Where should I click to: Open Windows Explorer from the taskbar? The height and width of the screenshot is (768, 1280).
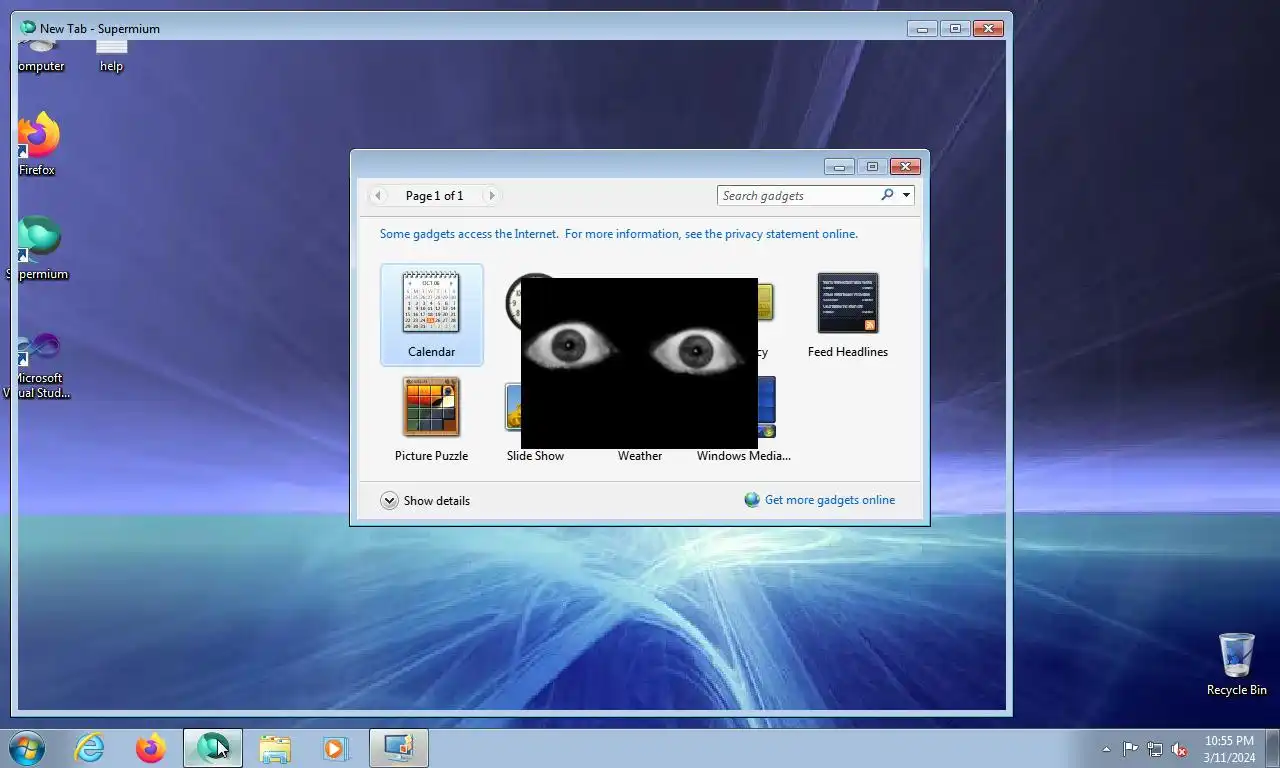[275, 748]
